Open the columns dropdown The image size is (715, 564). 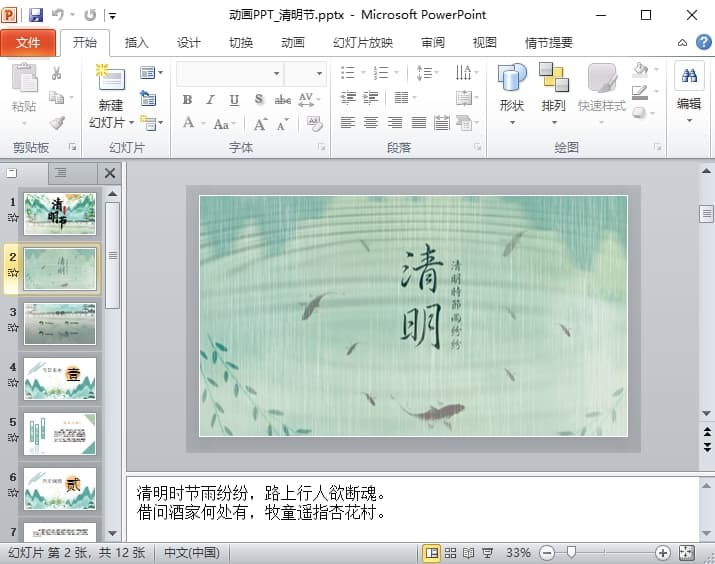pos(405,98)
